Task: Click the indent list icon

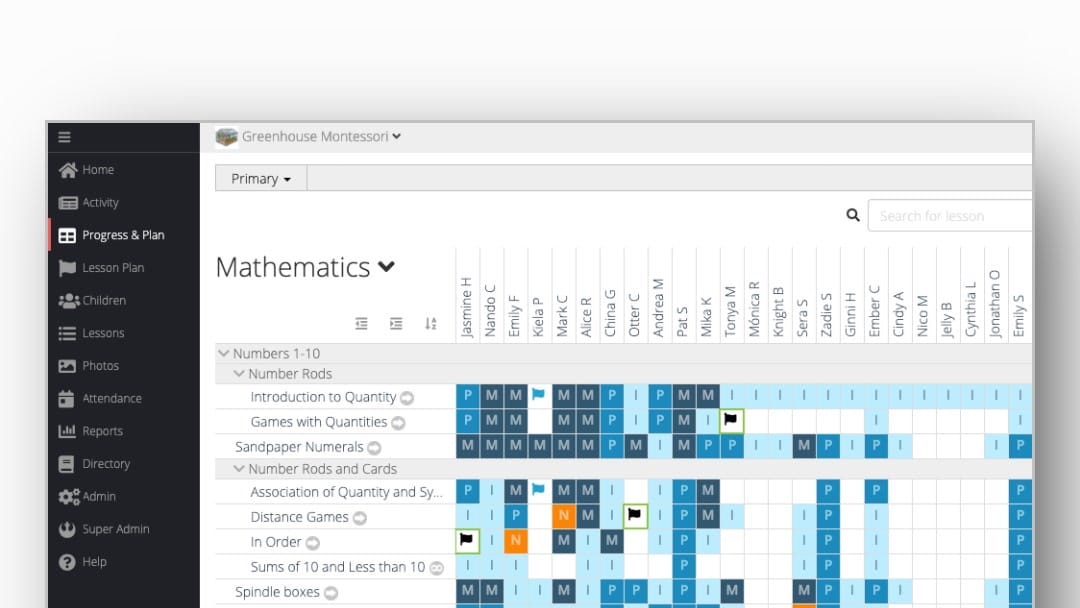Action: coord(396,324)
